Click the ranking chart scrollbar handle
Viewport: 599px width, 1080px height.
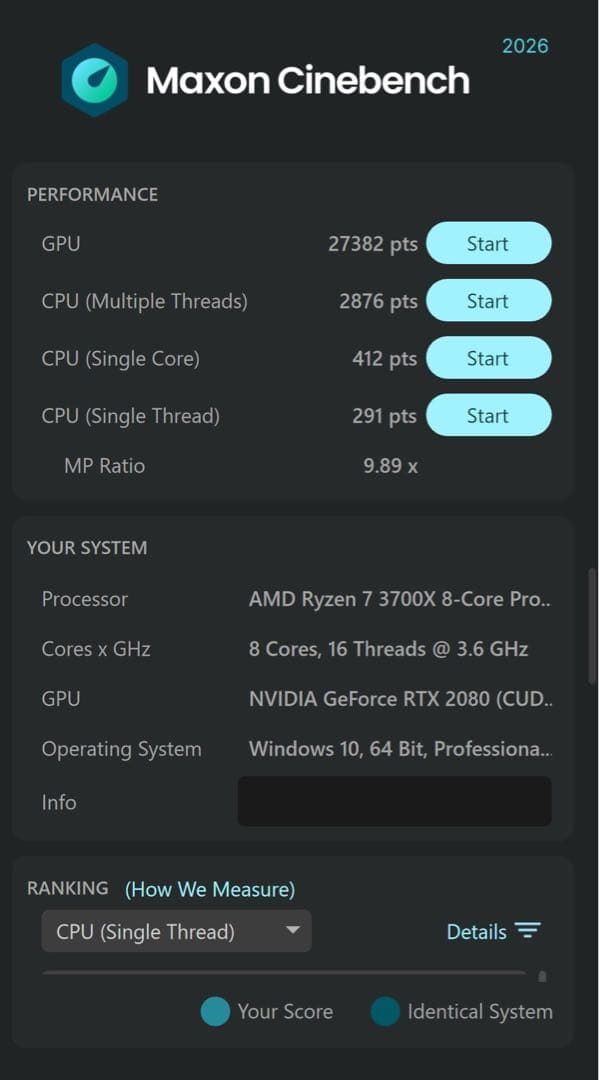point(541,975)
